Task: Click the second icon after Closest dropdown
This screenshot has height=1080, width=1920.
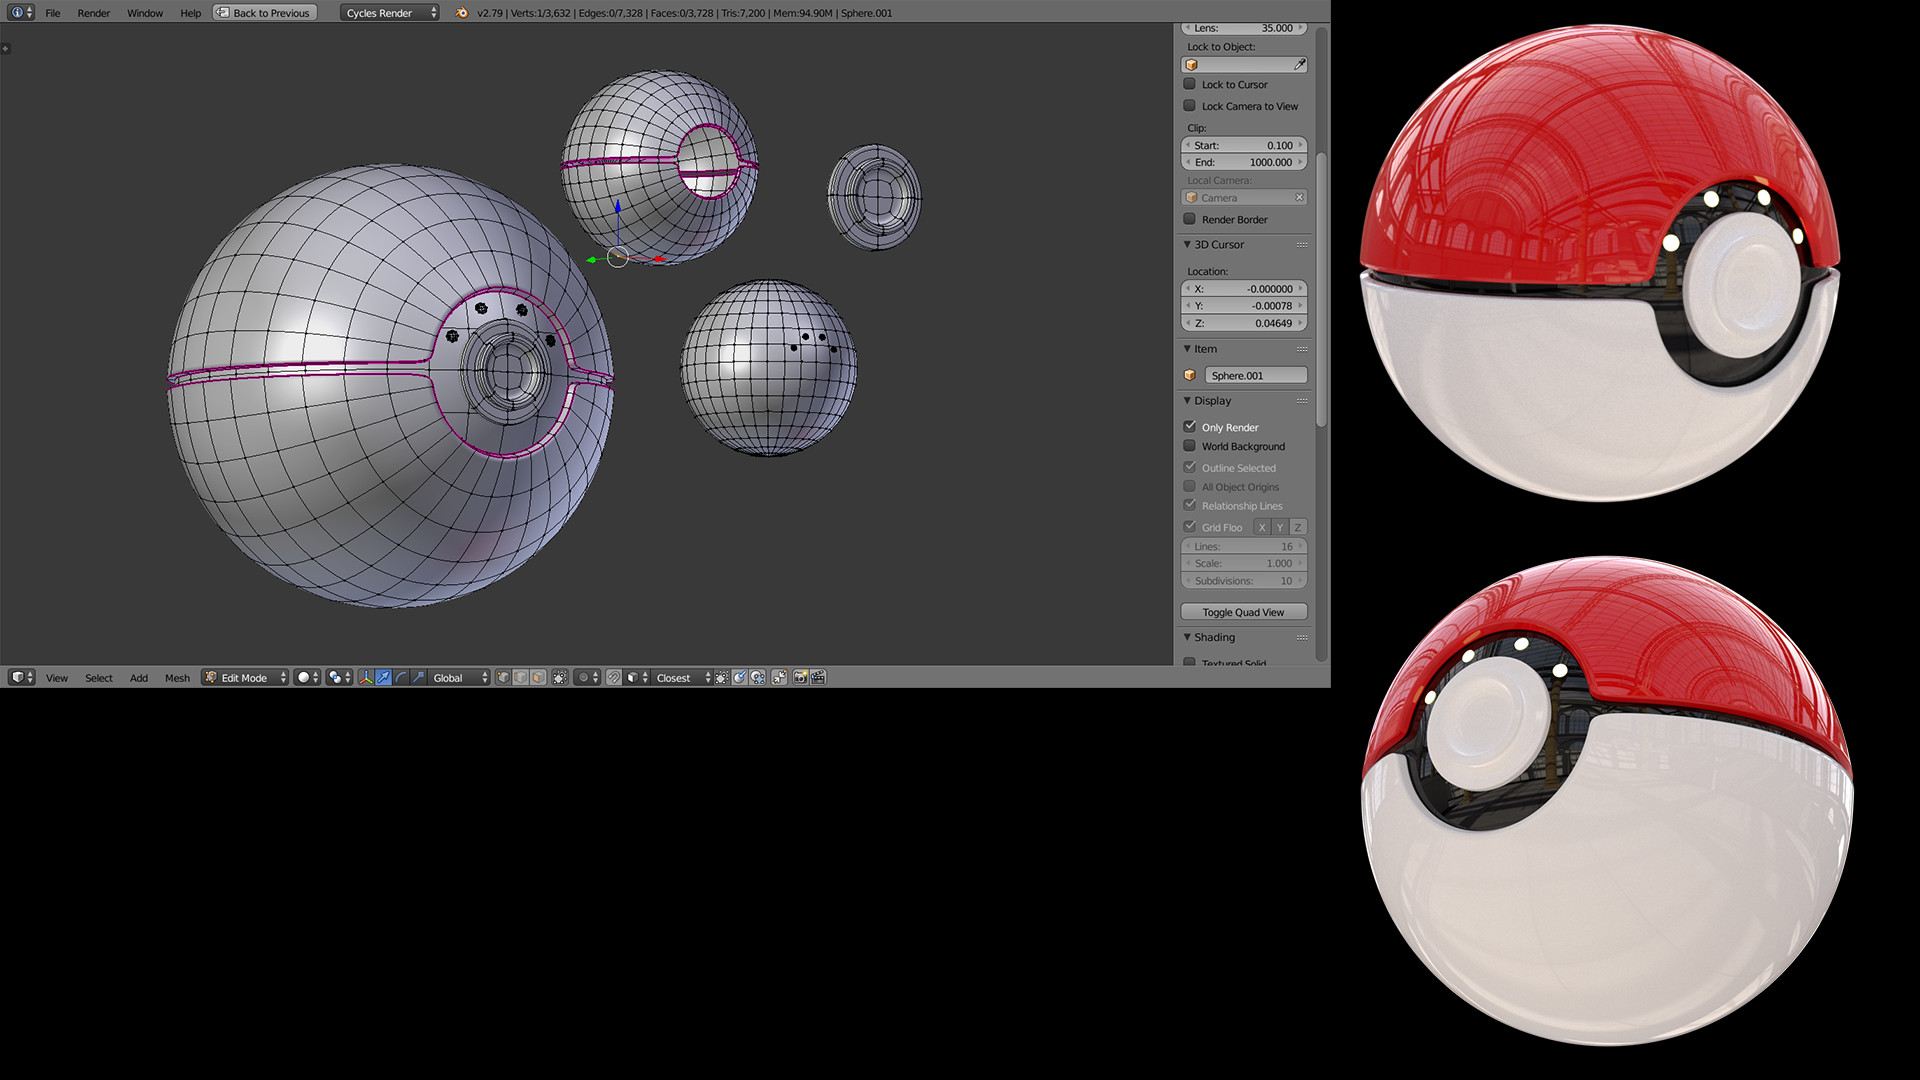Action: pyautogui.click(x=740, y=678)
